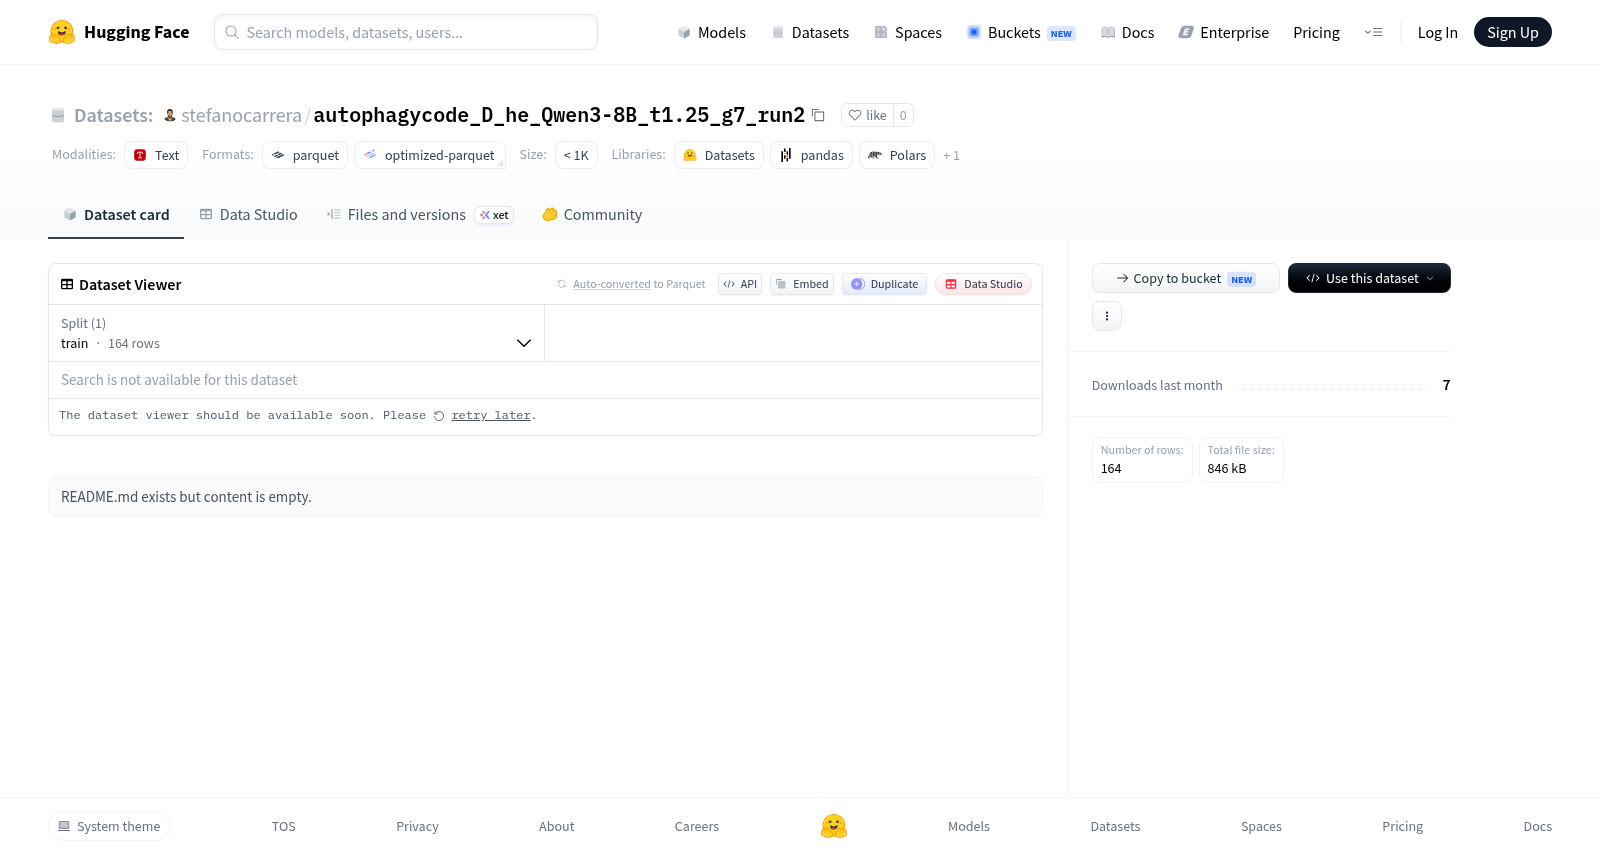Click the heart like button
Image resolution: width=1600 pixels, height=861 pixels.
tap(867, 115)
